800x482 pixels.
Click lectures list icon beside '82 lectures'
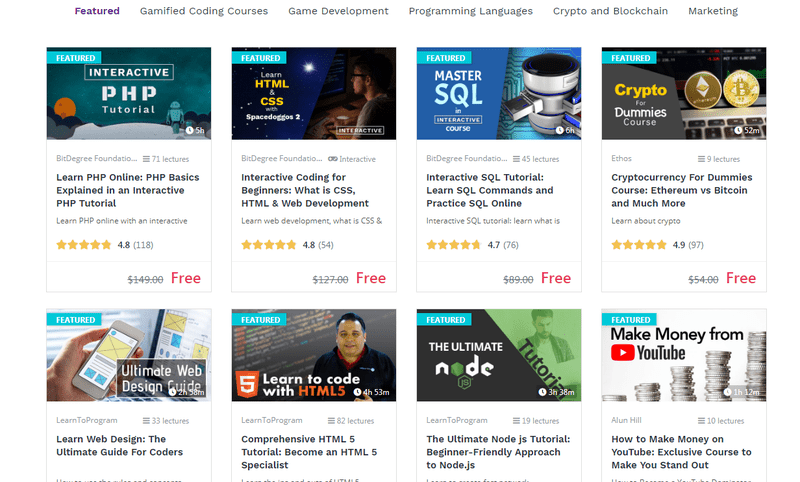click(332, 421)
